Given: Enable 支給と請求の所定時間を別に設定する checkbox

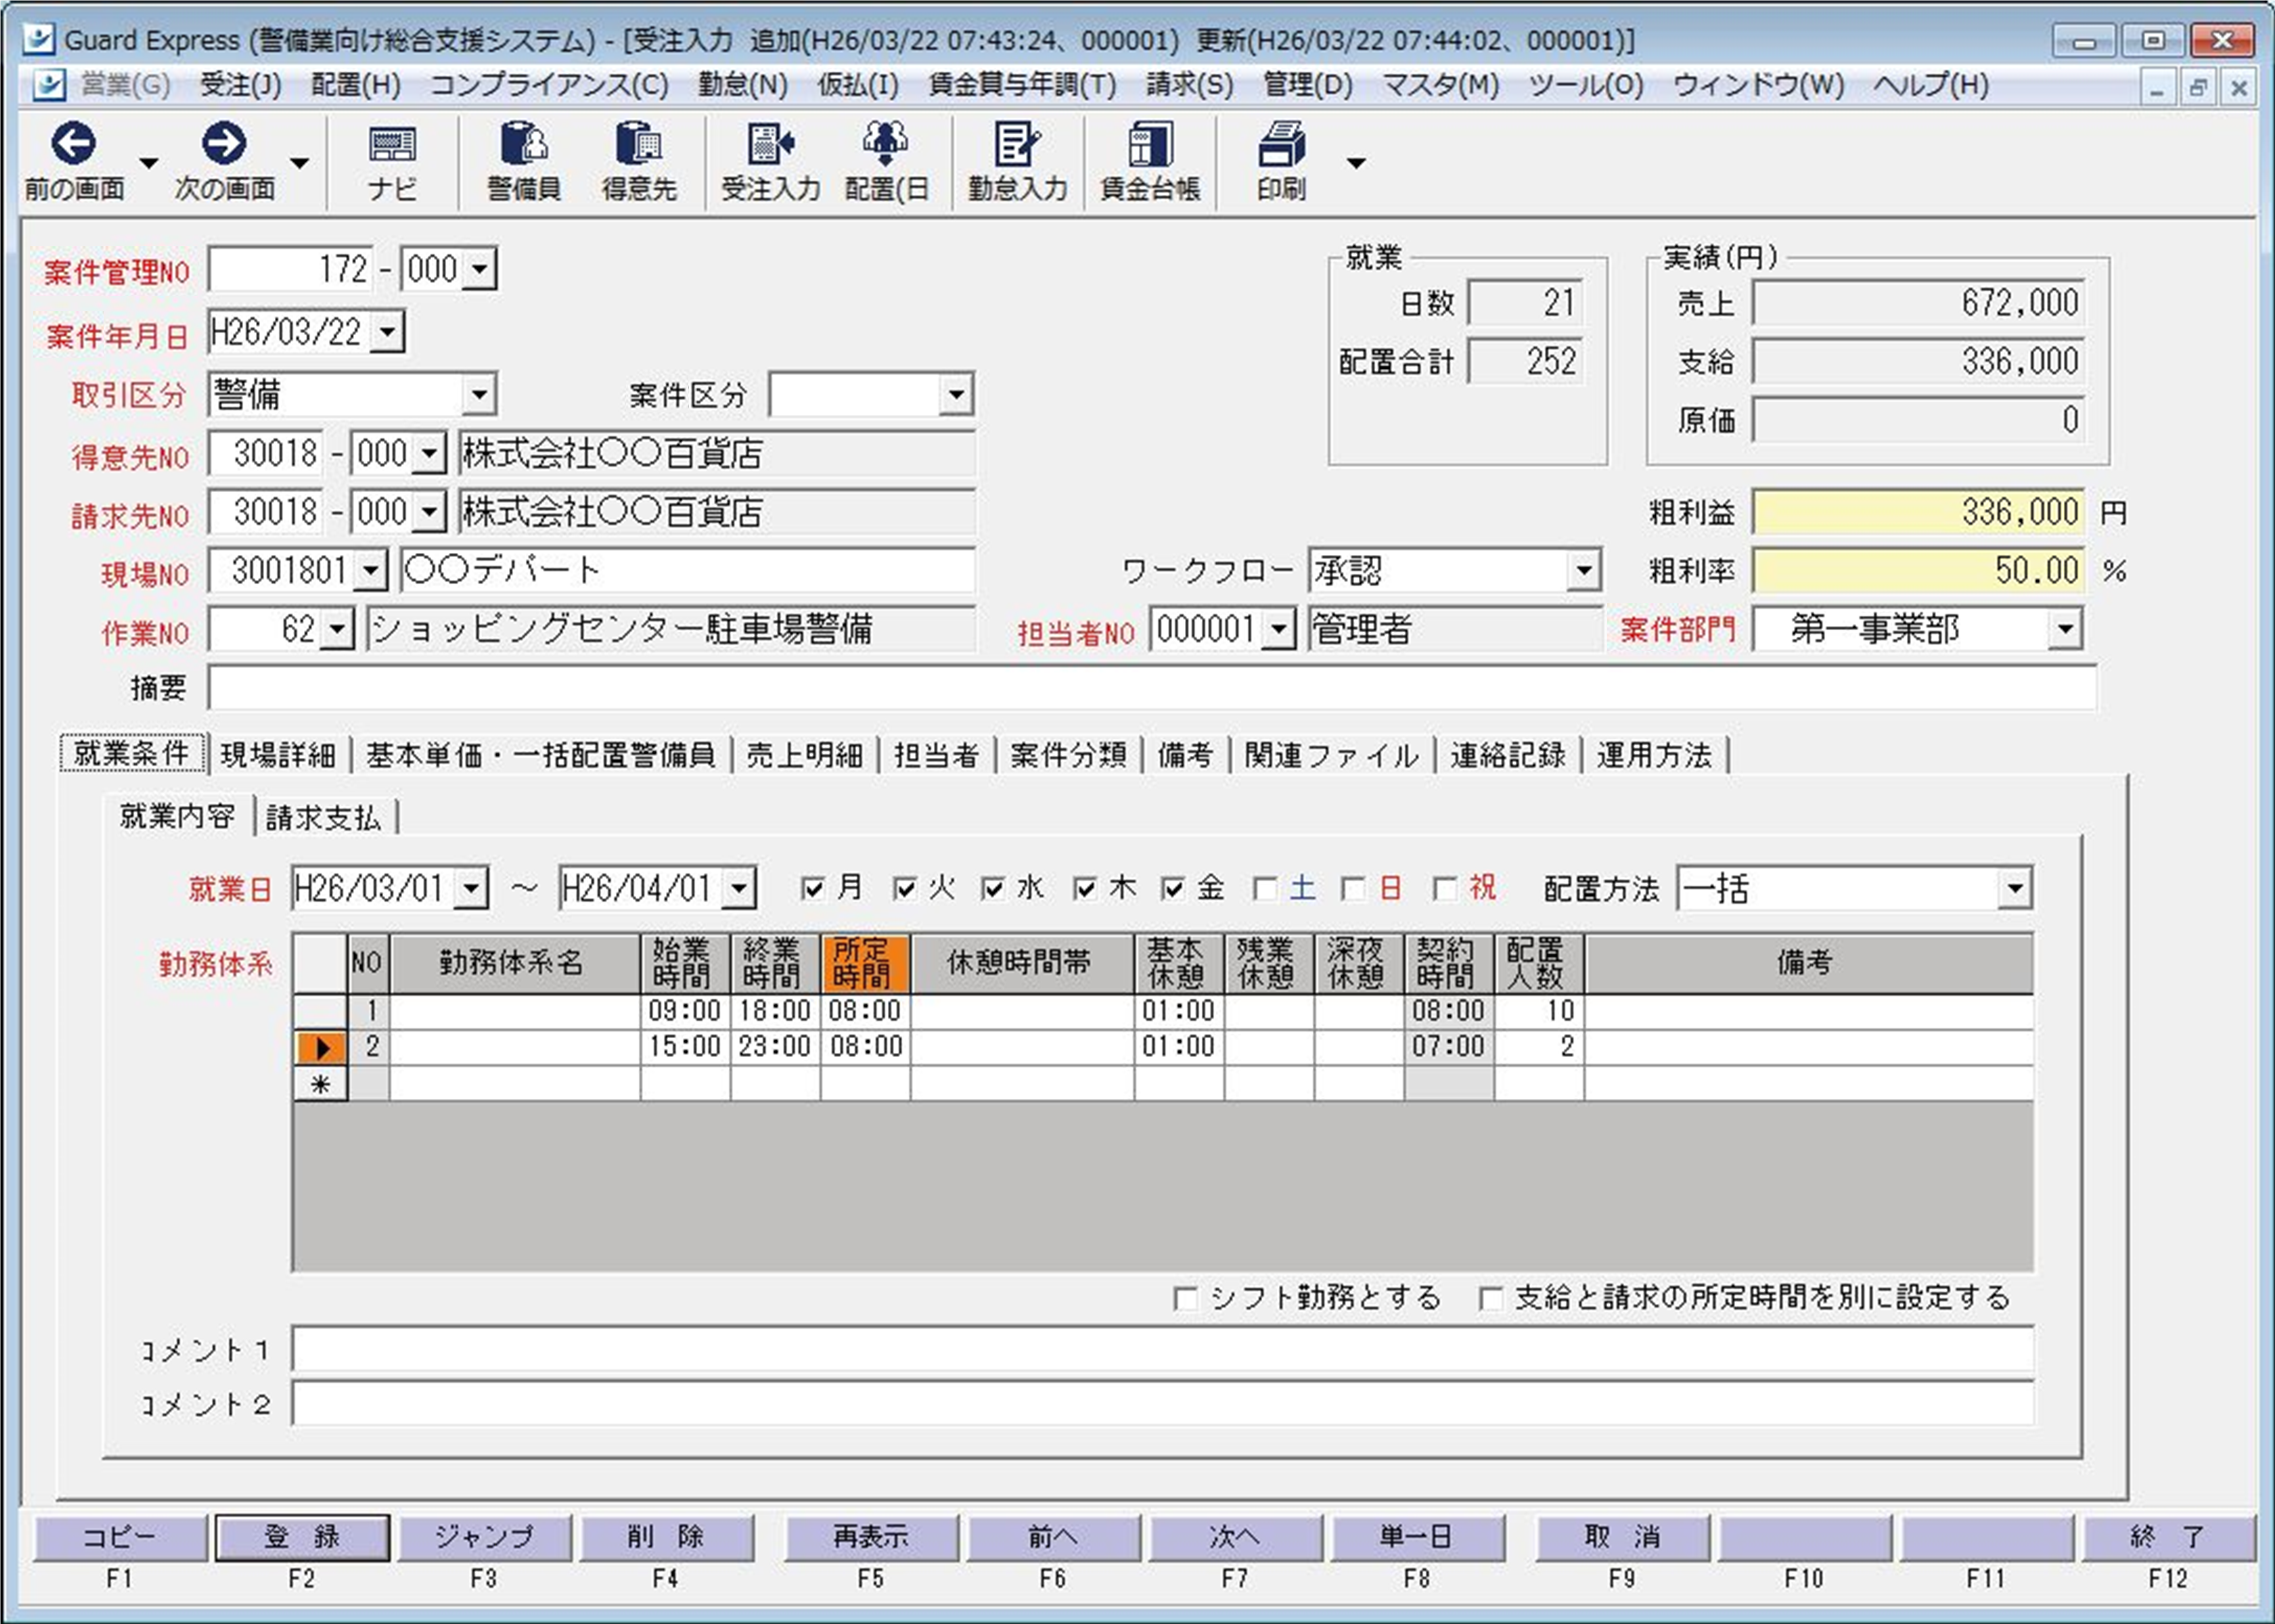Looking at the screenshot, I should 1490,1298.
